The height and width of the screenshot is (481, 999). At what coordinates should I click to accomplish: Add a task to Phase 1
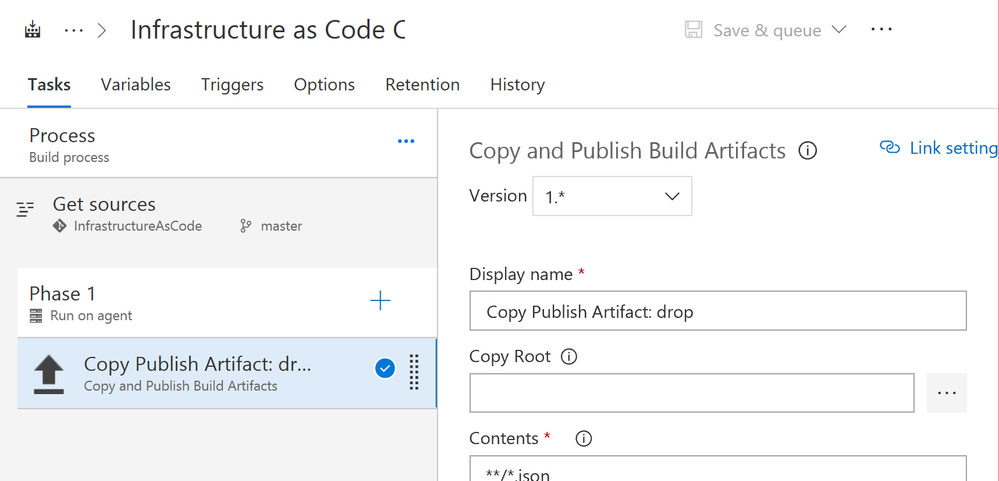(380, 301)
